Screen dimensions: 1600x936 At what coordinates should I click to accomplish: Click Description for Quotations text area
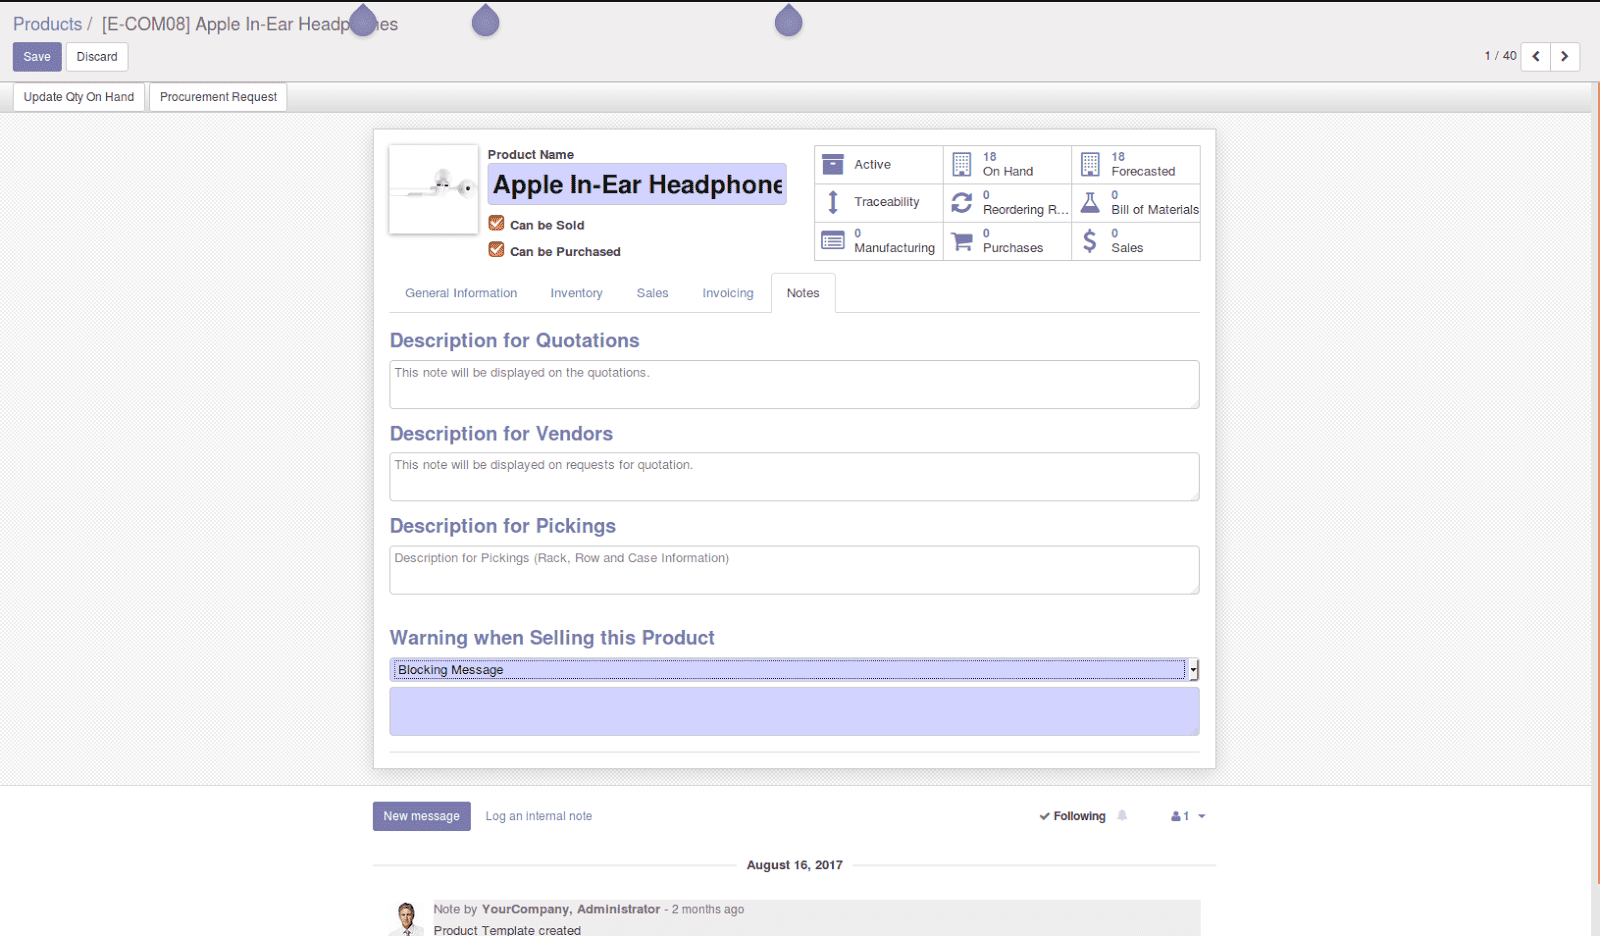(x=794, y=384)
